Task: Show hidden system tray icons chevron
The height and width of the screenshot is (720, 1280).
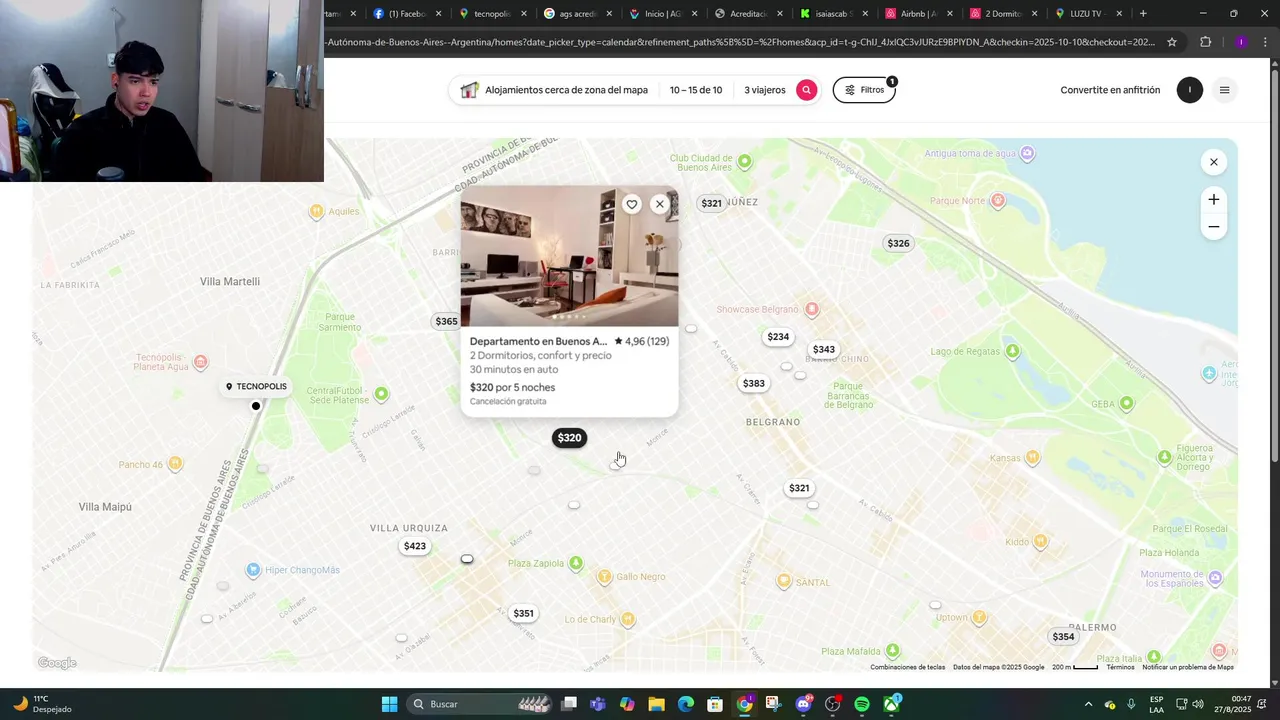Action: point(1088,704)
